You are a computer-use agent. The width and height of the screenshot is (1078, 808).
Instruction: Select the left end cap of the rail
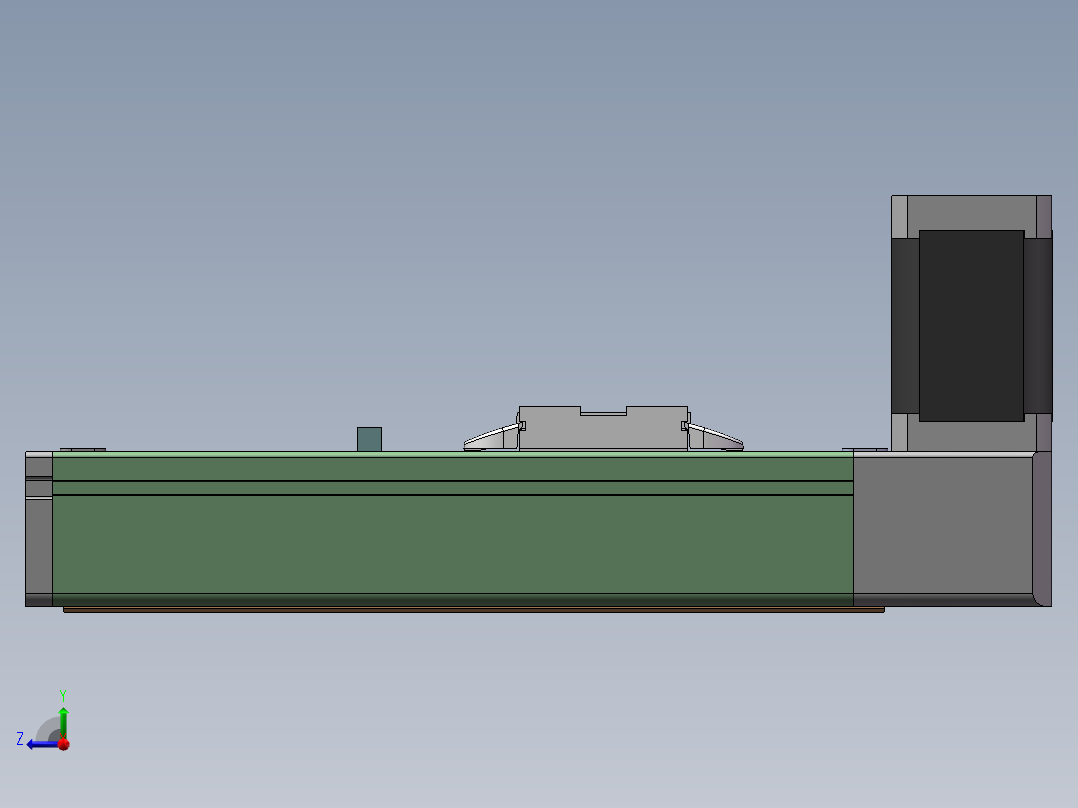pyautogui.click(x=38, y=529)
